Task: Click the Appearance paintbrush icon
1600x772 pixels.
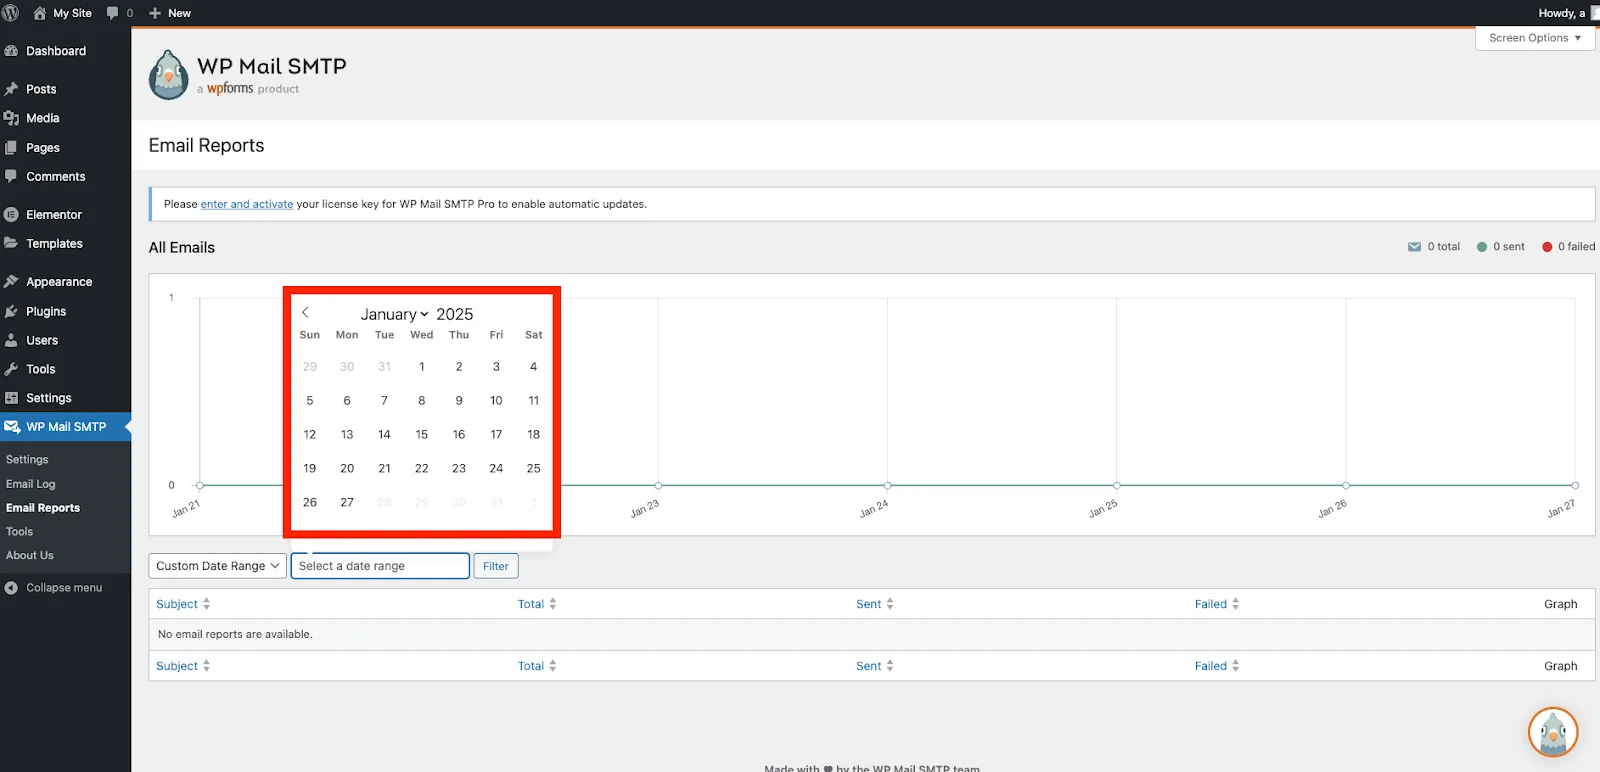Action: coord(12,282)
